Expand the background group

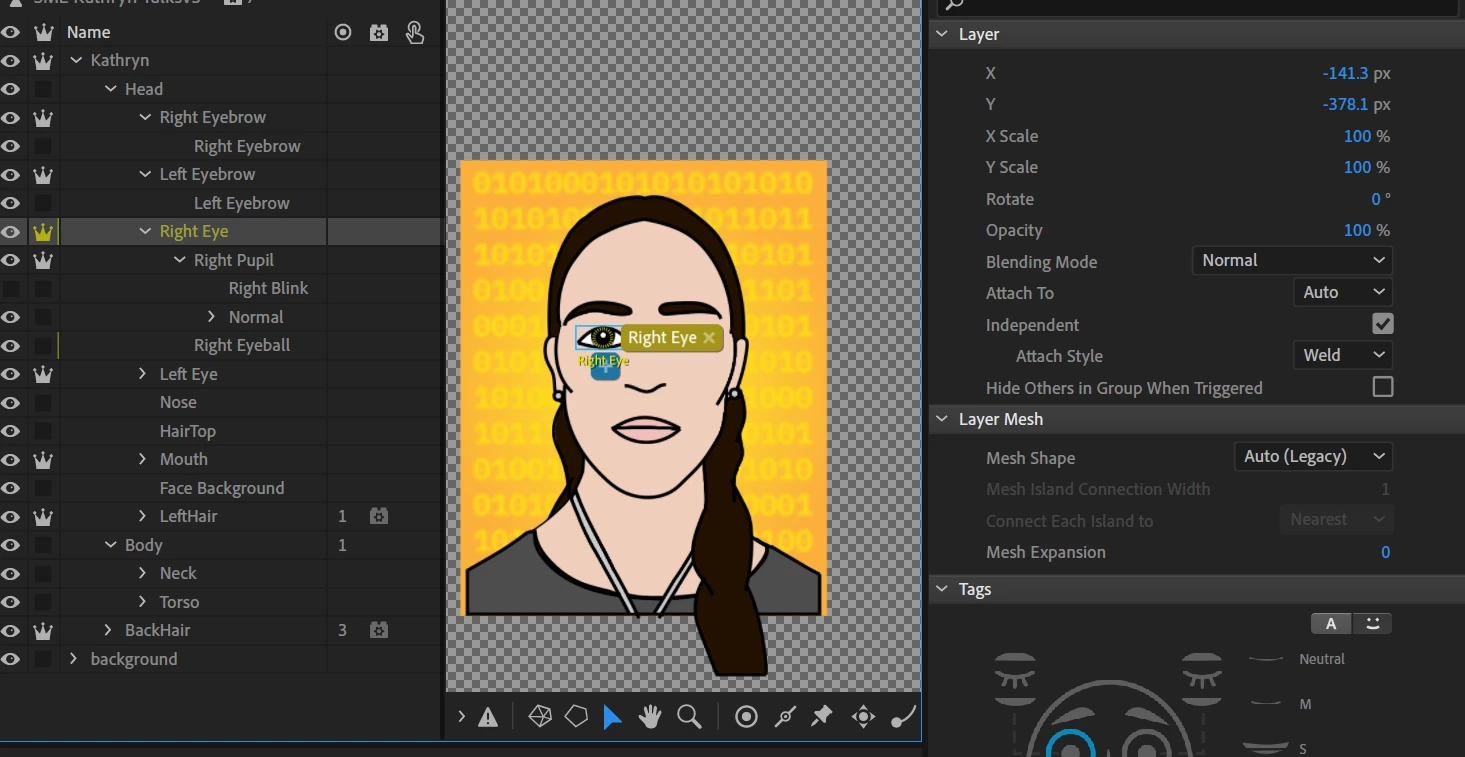click(73, 659)
